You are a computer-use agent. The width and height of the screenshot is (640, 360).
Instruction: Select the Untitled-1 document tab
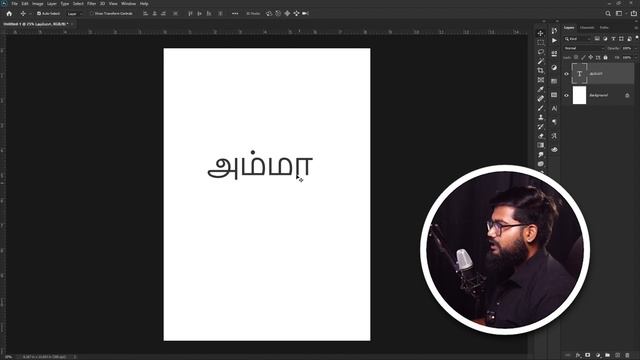36,24
